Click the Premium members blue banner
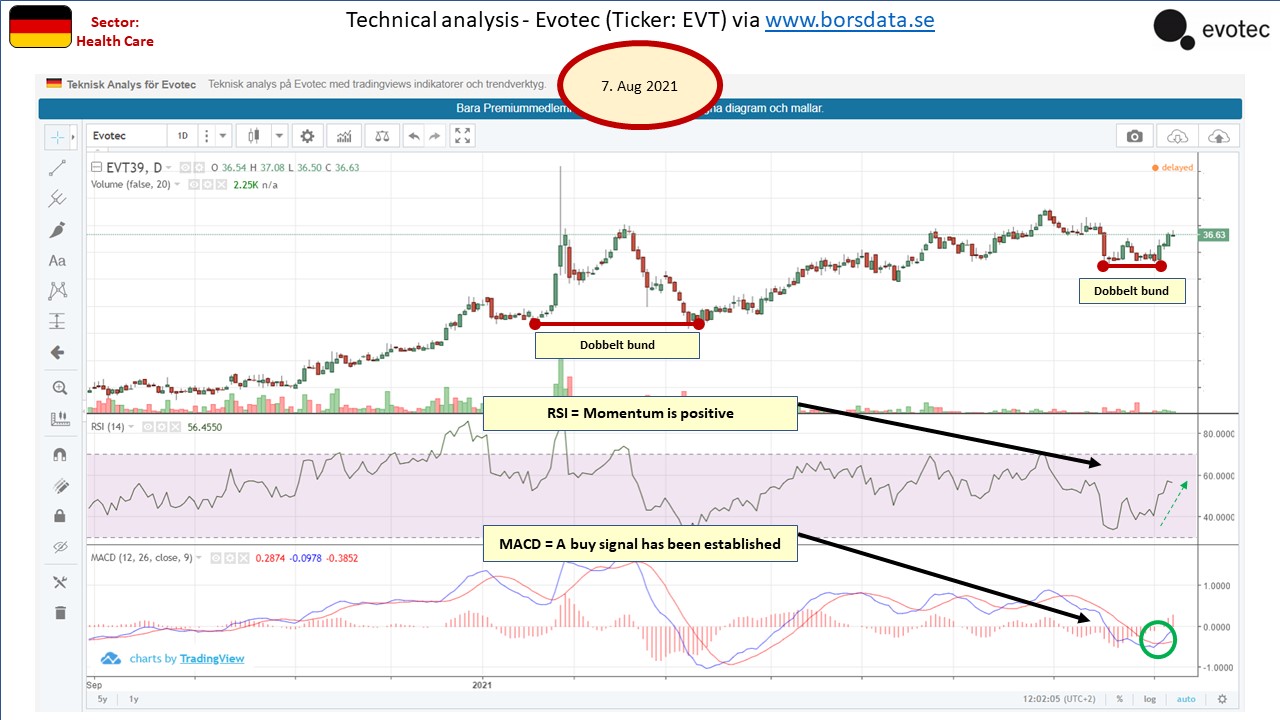This screenshot has height=720, width=1280. tap(640, 108)
